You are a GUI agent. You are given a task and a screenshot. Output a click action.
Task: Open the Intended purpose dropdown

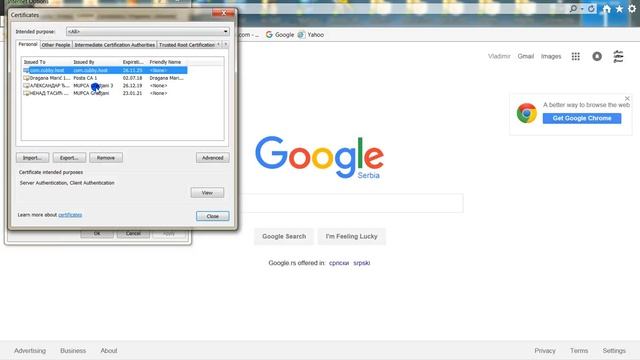tap(148, 31)
